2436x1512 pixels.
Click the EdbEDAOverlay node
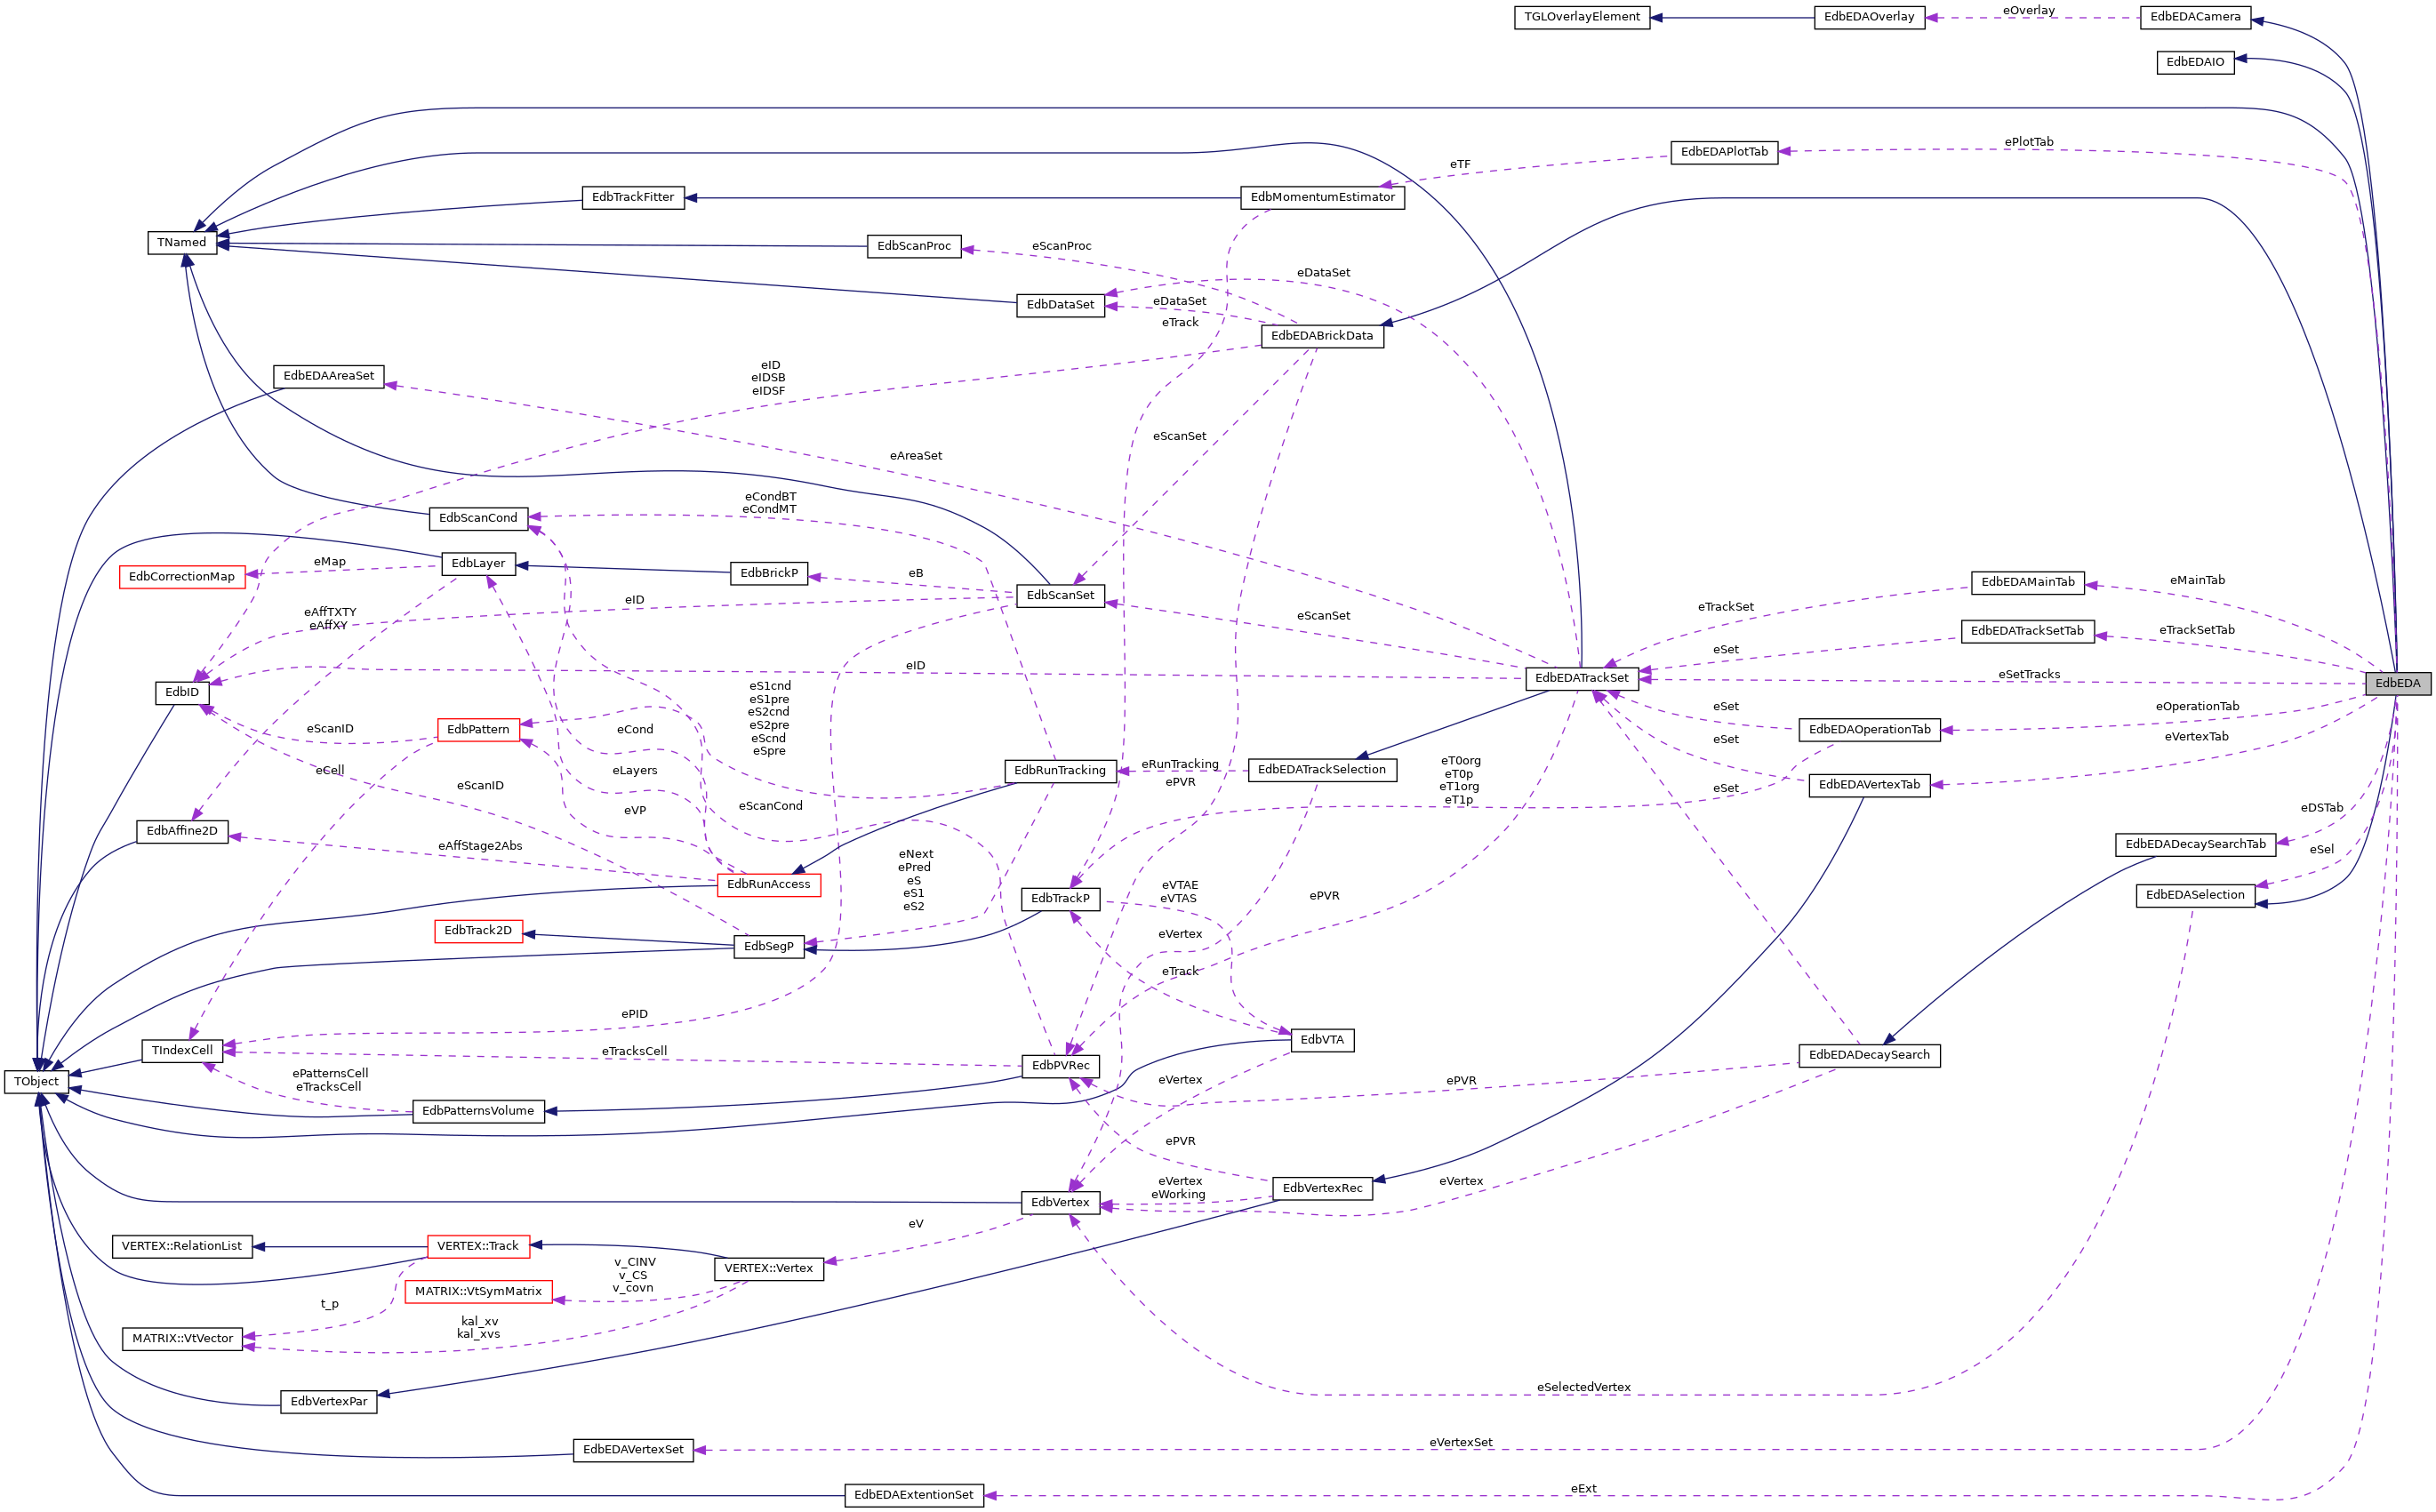(1869, 18)
